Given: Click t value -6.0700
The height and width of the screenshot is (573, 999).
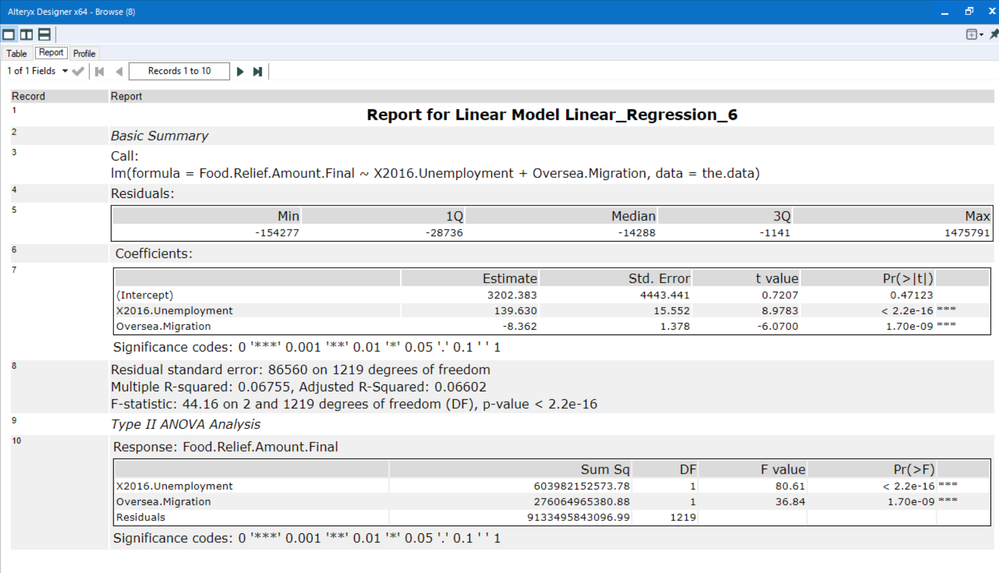Looking at the screenshot, I should coord(777,326).
